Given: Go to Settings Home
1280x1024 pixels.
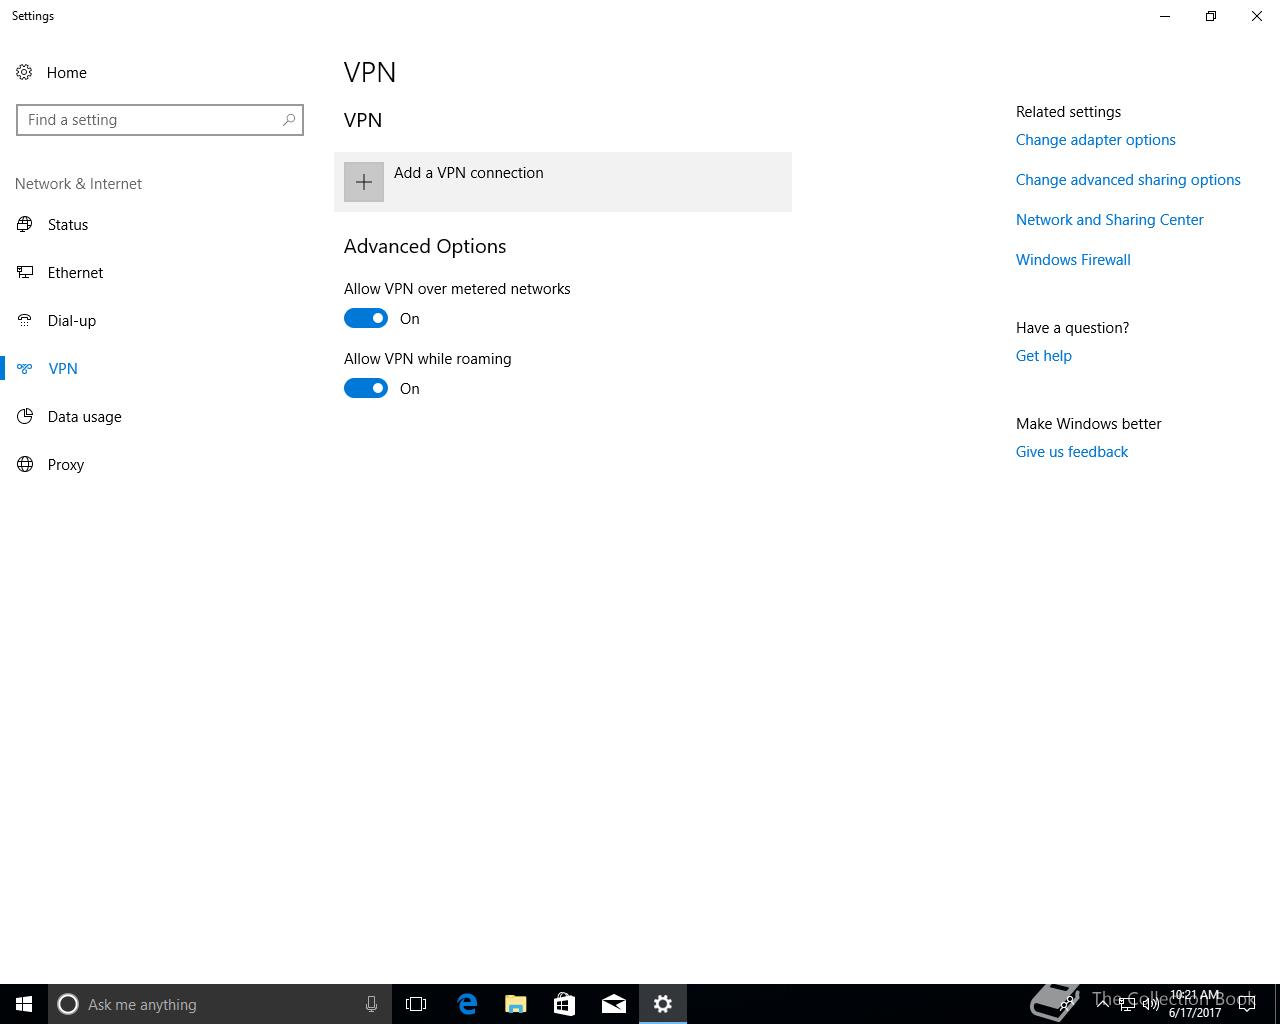Looking at the screenshot, I should coord(66,72).
